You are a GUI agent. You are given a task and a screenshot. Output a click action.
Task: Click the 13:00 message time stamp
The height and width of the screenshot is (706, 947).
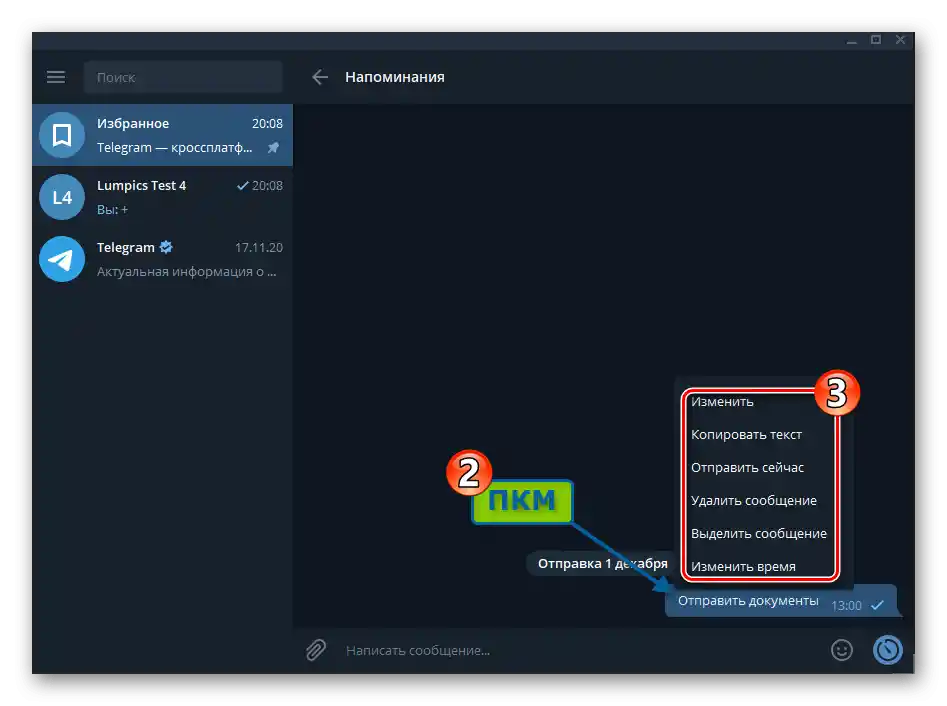846,606
